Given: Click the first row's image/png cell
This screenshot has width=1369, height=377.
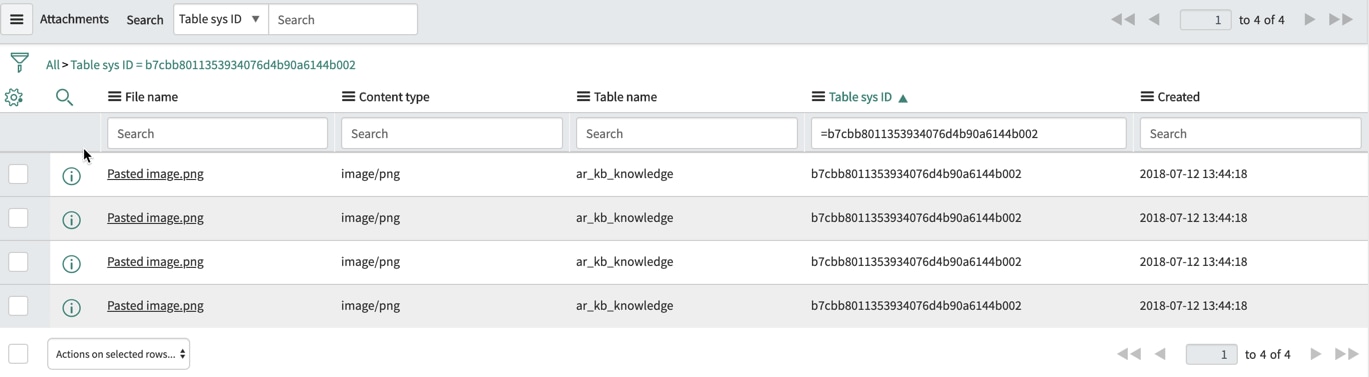Looking at the screenshot, I should (370, 174).
